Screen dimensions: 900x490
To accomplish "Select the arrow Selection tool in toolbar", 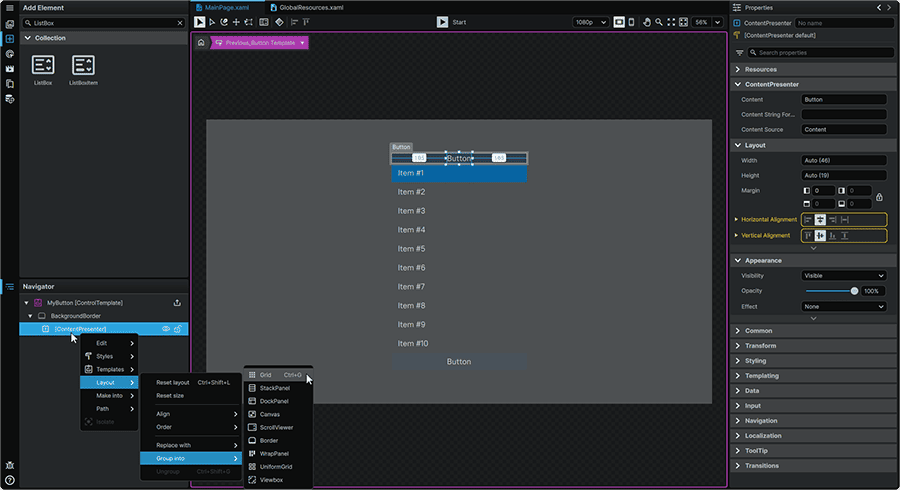I will (x=199, y=22).
